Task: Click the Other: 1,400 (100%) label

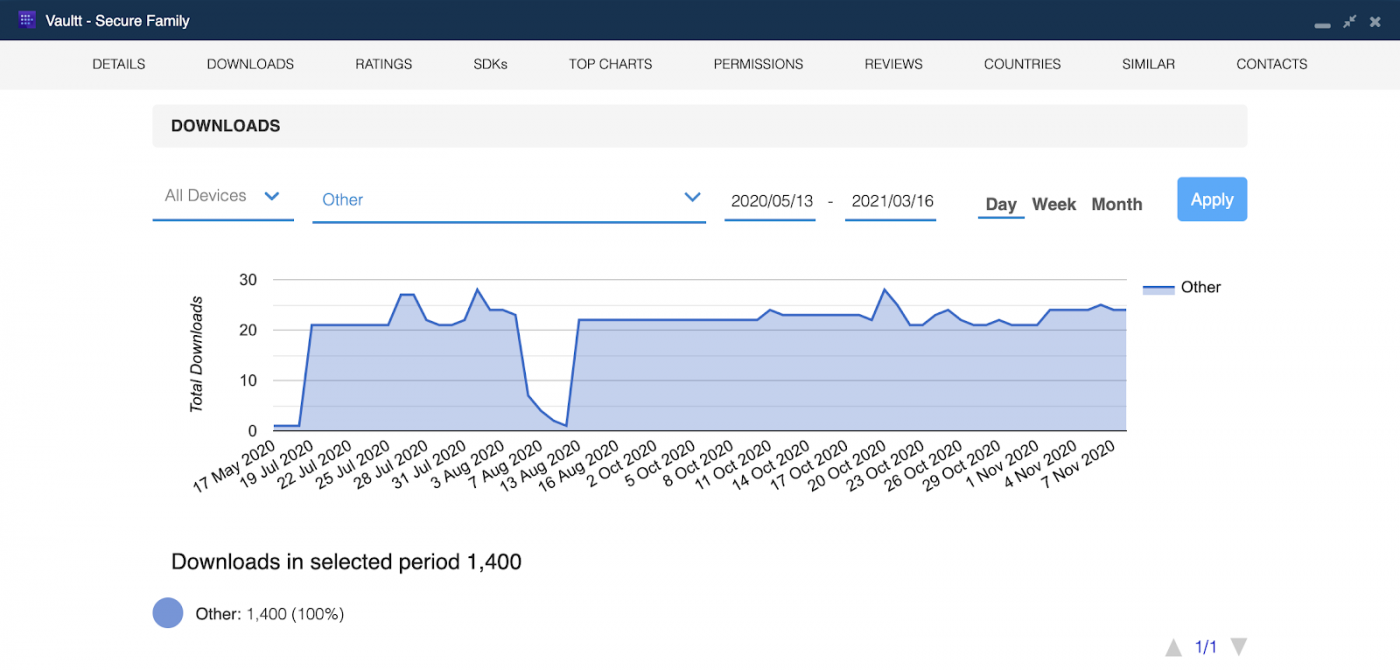Action: [270, 614]
